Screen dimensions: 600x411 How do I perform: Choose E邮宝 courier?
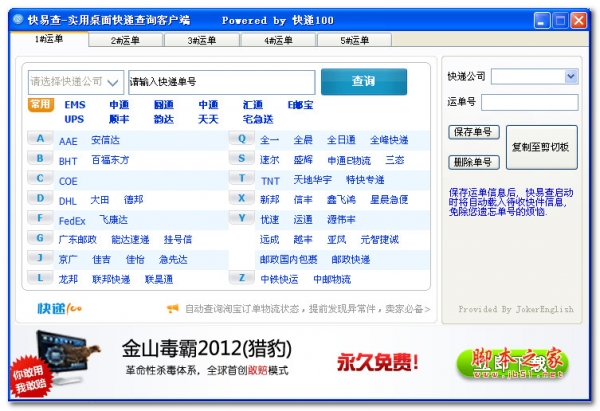[300, 105]
